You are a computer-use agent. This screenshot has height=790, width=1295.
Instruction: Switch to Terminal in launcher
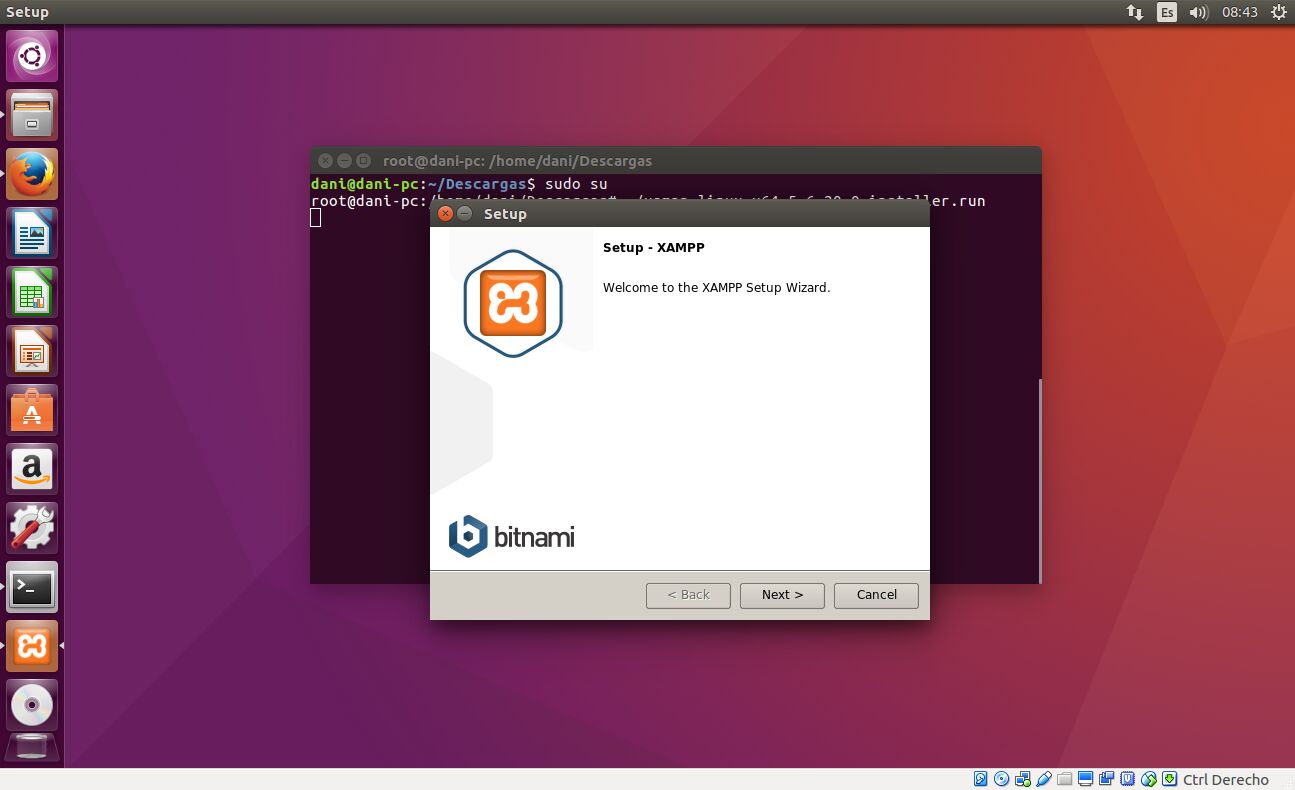coord(32,587)
